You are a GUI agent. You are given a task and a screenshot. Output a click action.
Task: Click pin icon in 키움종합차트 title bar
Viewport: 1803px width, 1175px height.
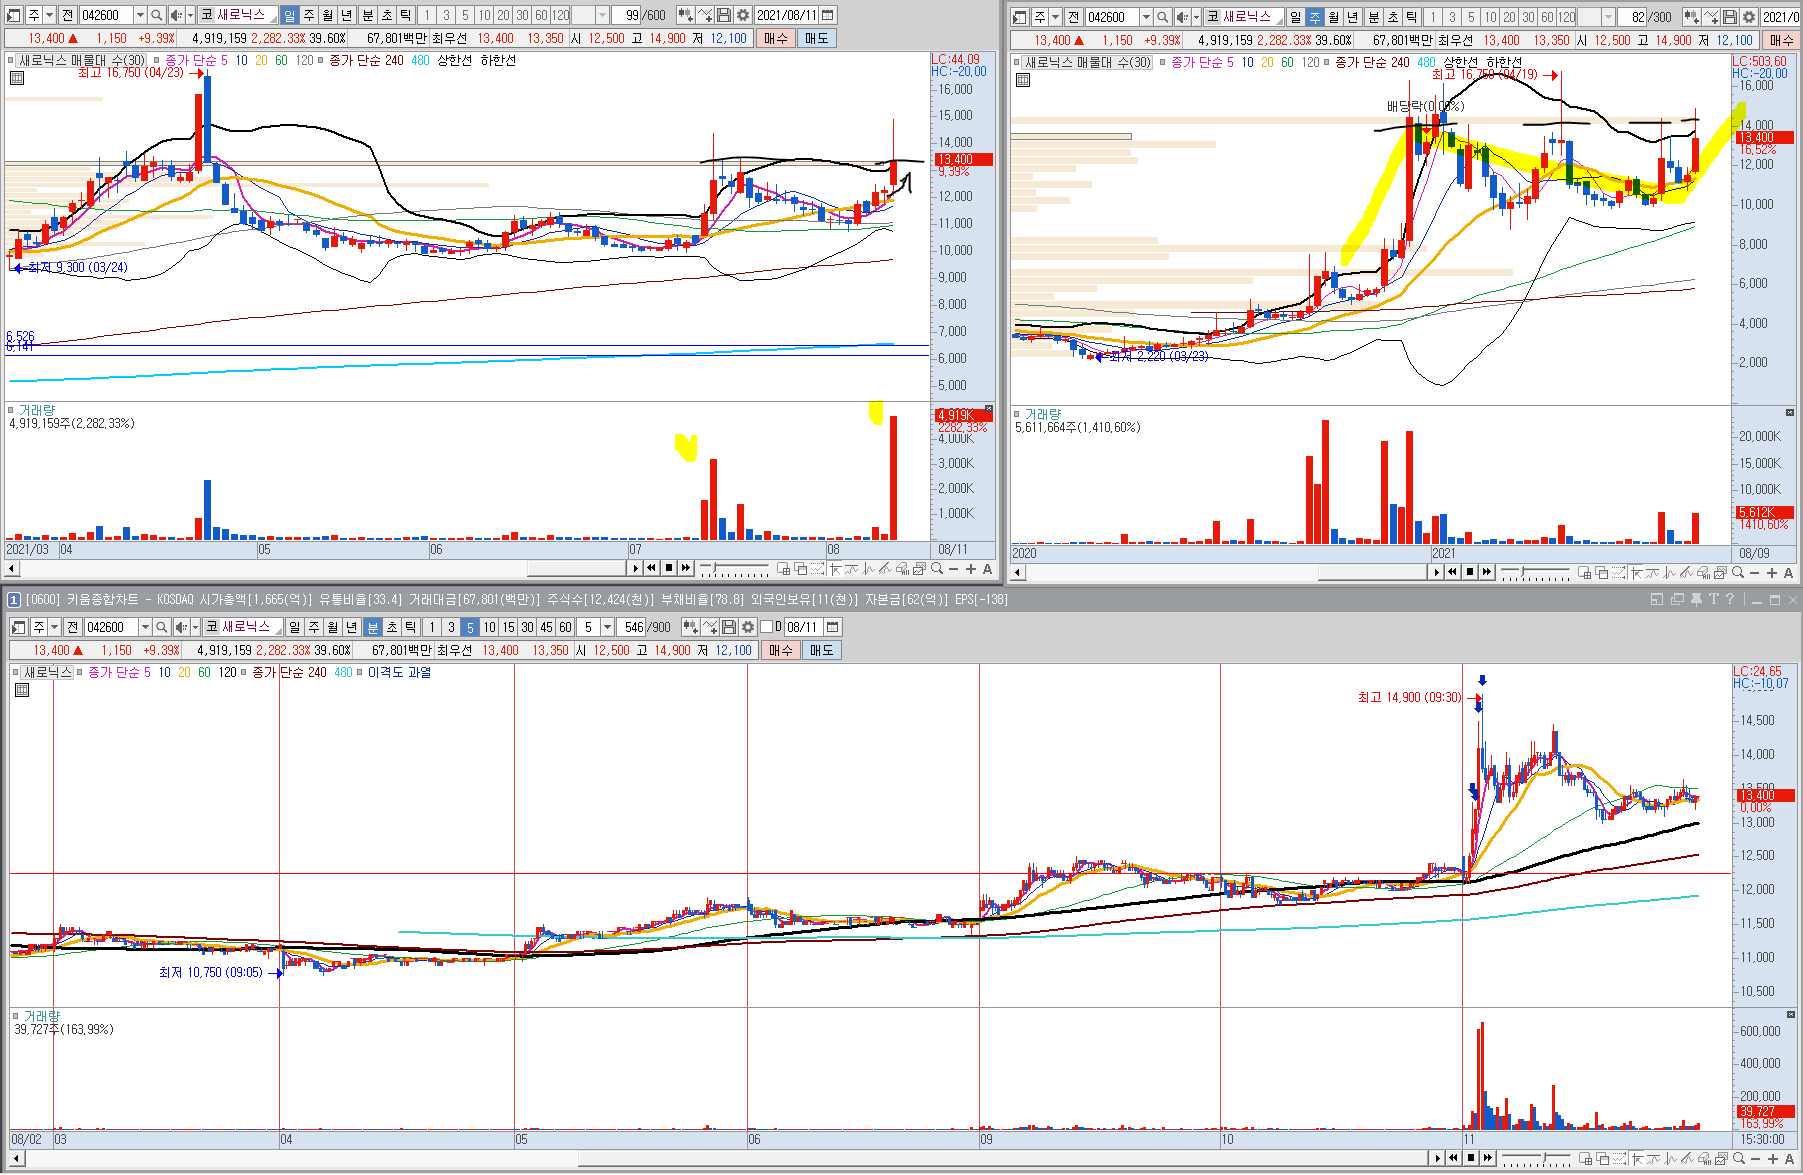[1696, 599]
